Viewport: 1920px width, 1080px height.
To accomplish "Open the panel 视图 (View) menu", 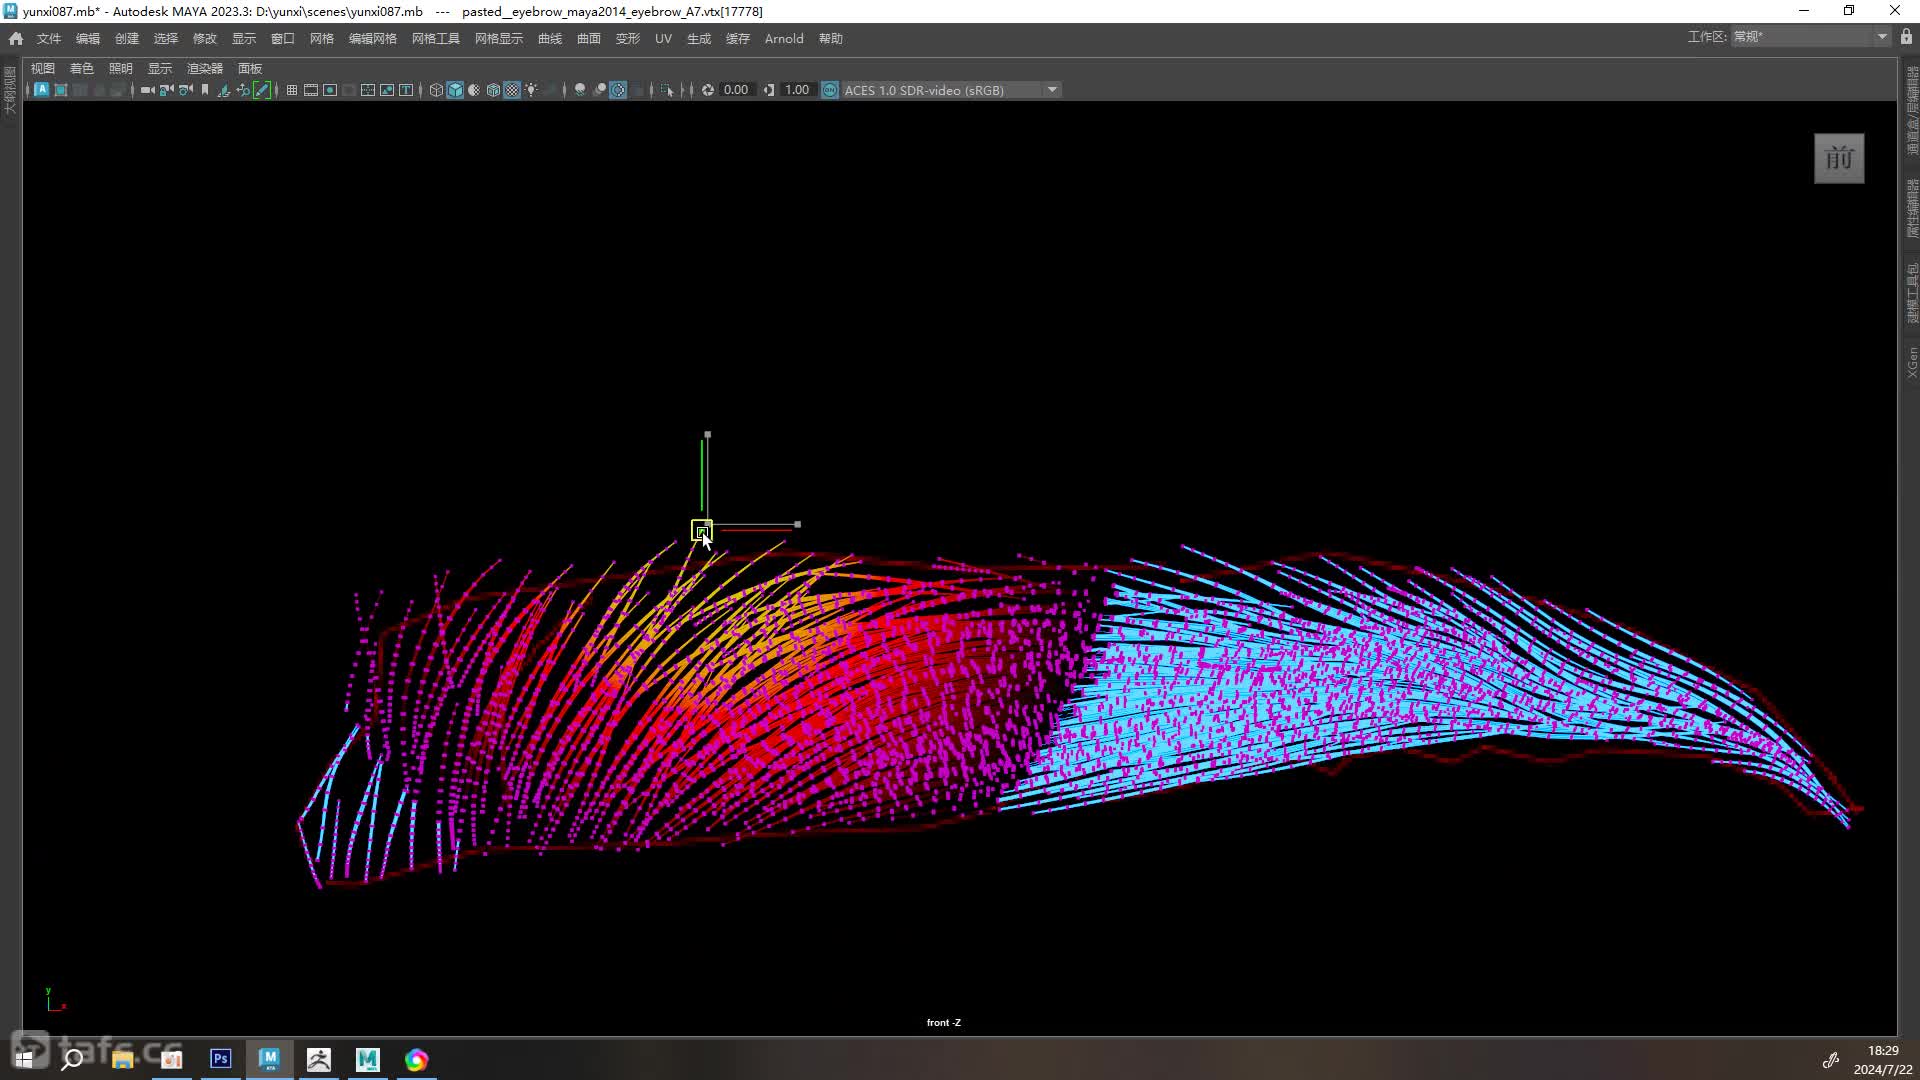I will coord(43,68).
